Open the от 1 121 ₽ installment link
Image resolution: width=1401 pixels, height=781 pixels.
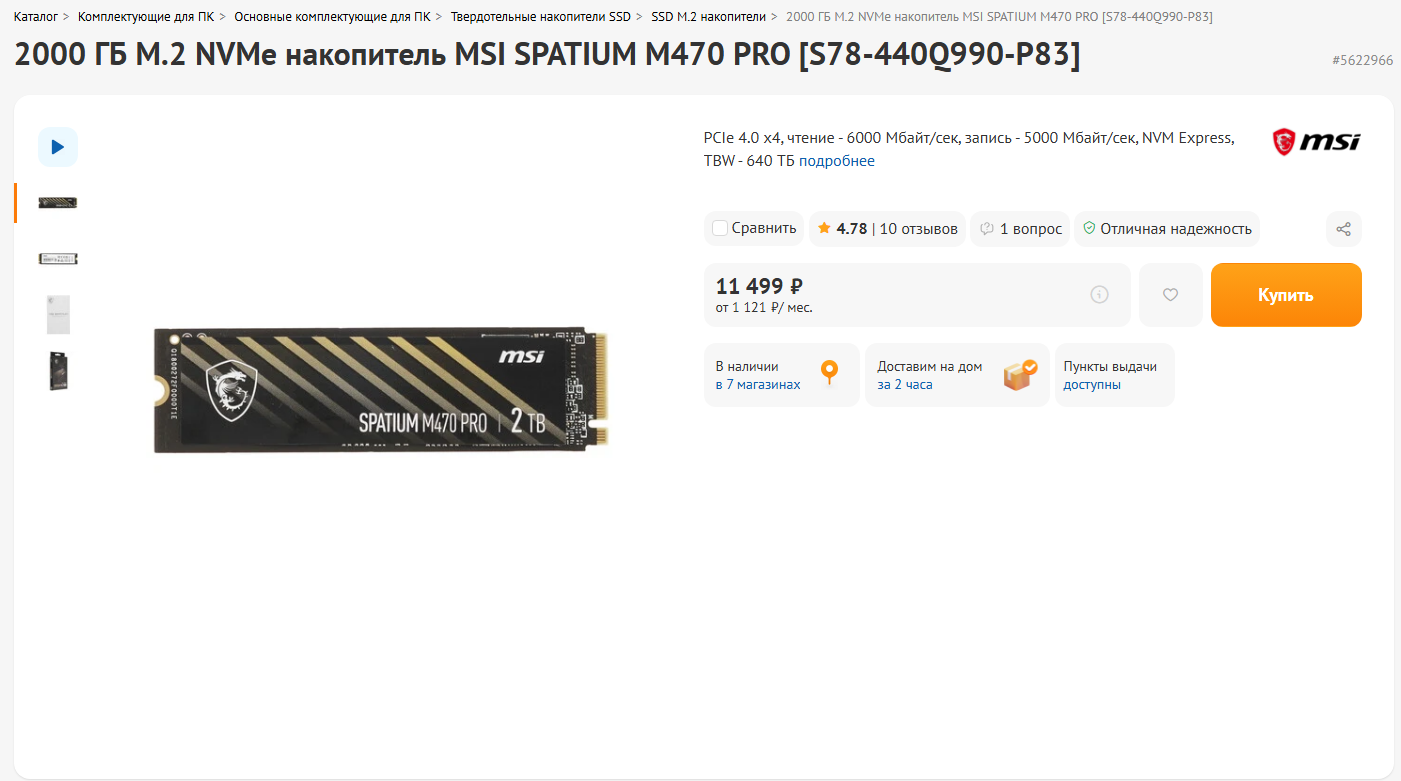[x=764, y=308]
